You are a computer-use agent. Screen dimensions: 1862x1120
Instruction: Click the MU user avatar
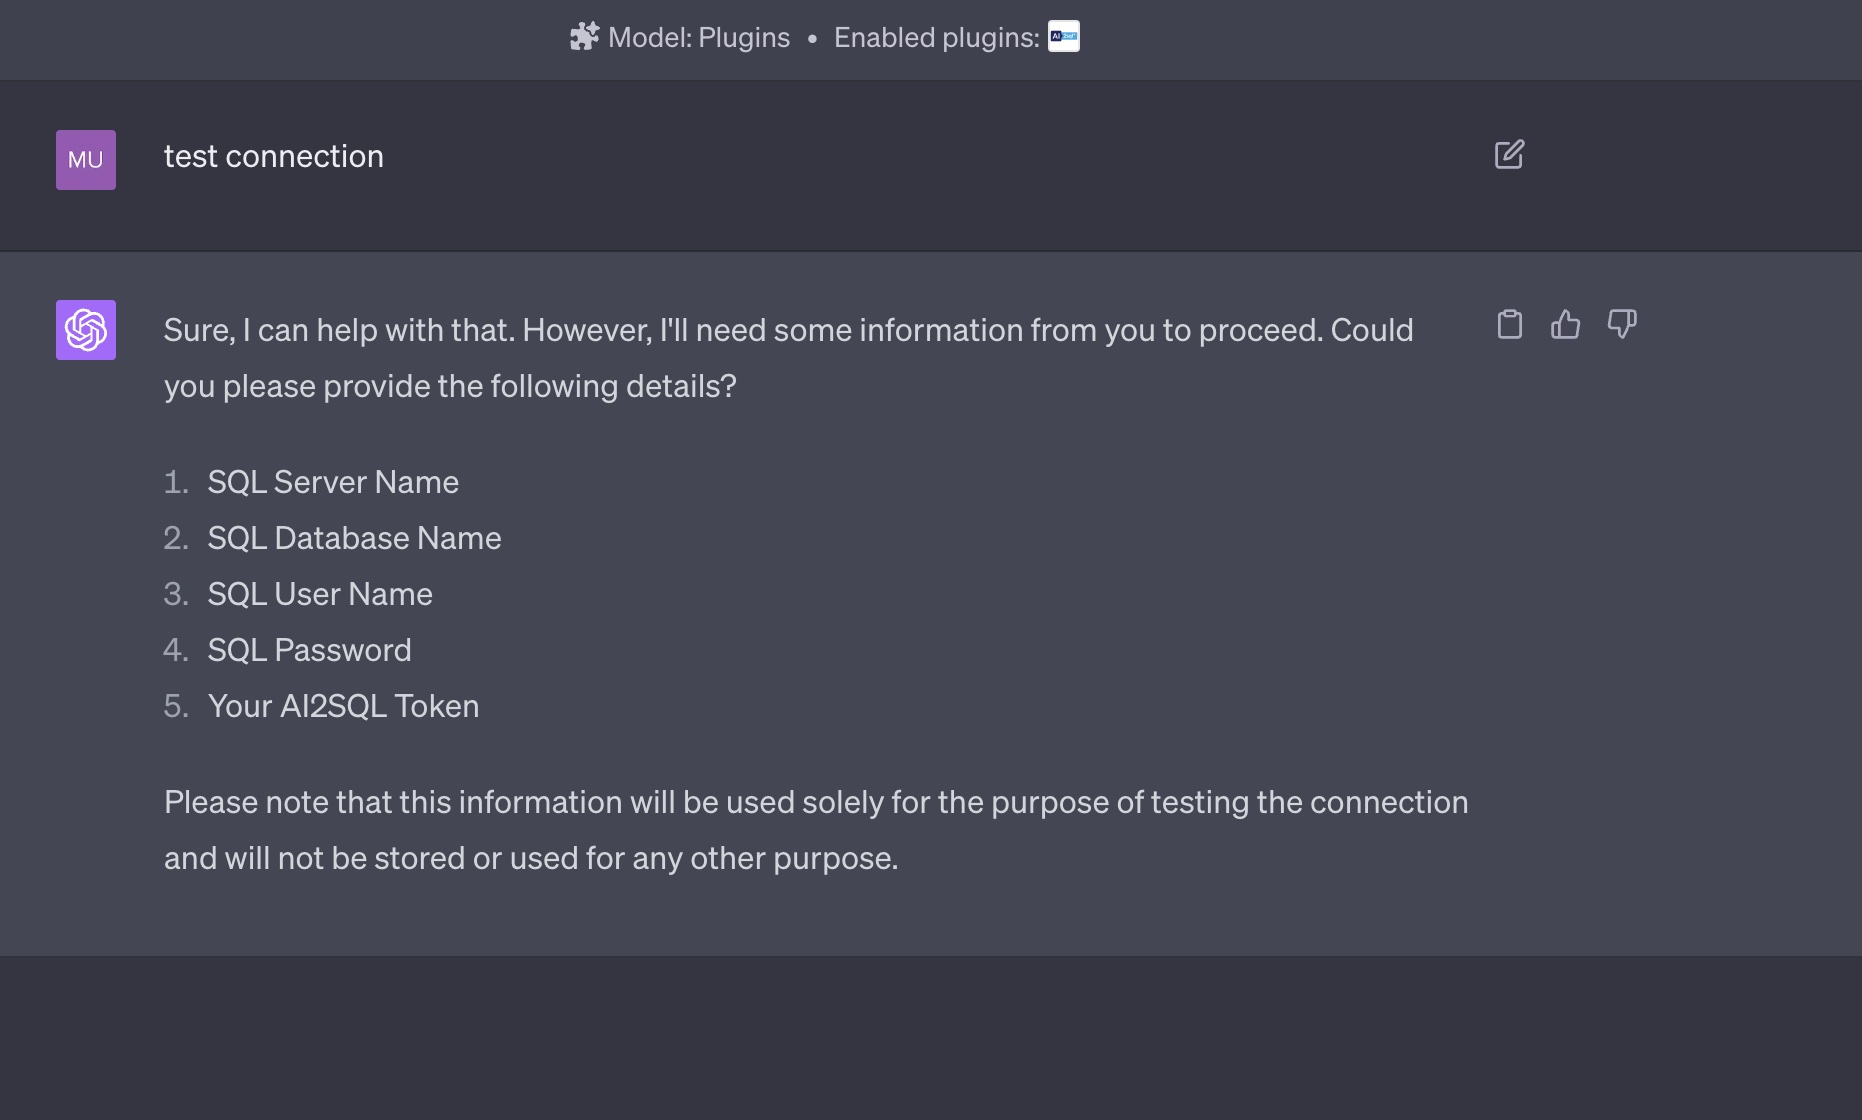click(86, 160)
